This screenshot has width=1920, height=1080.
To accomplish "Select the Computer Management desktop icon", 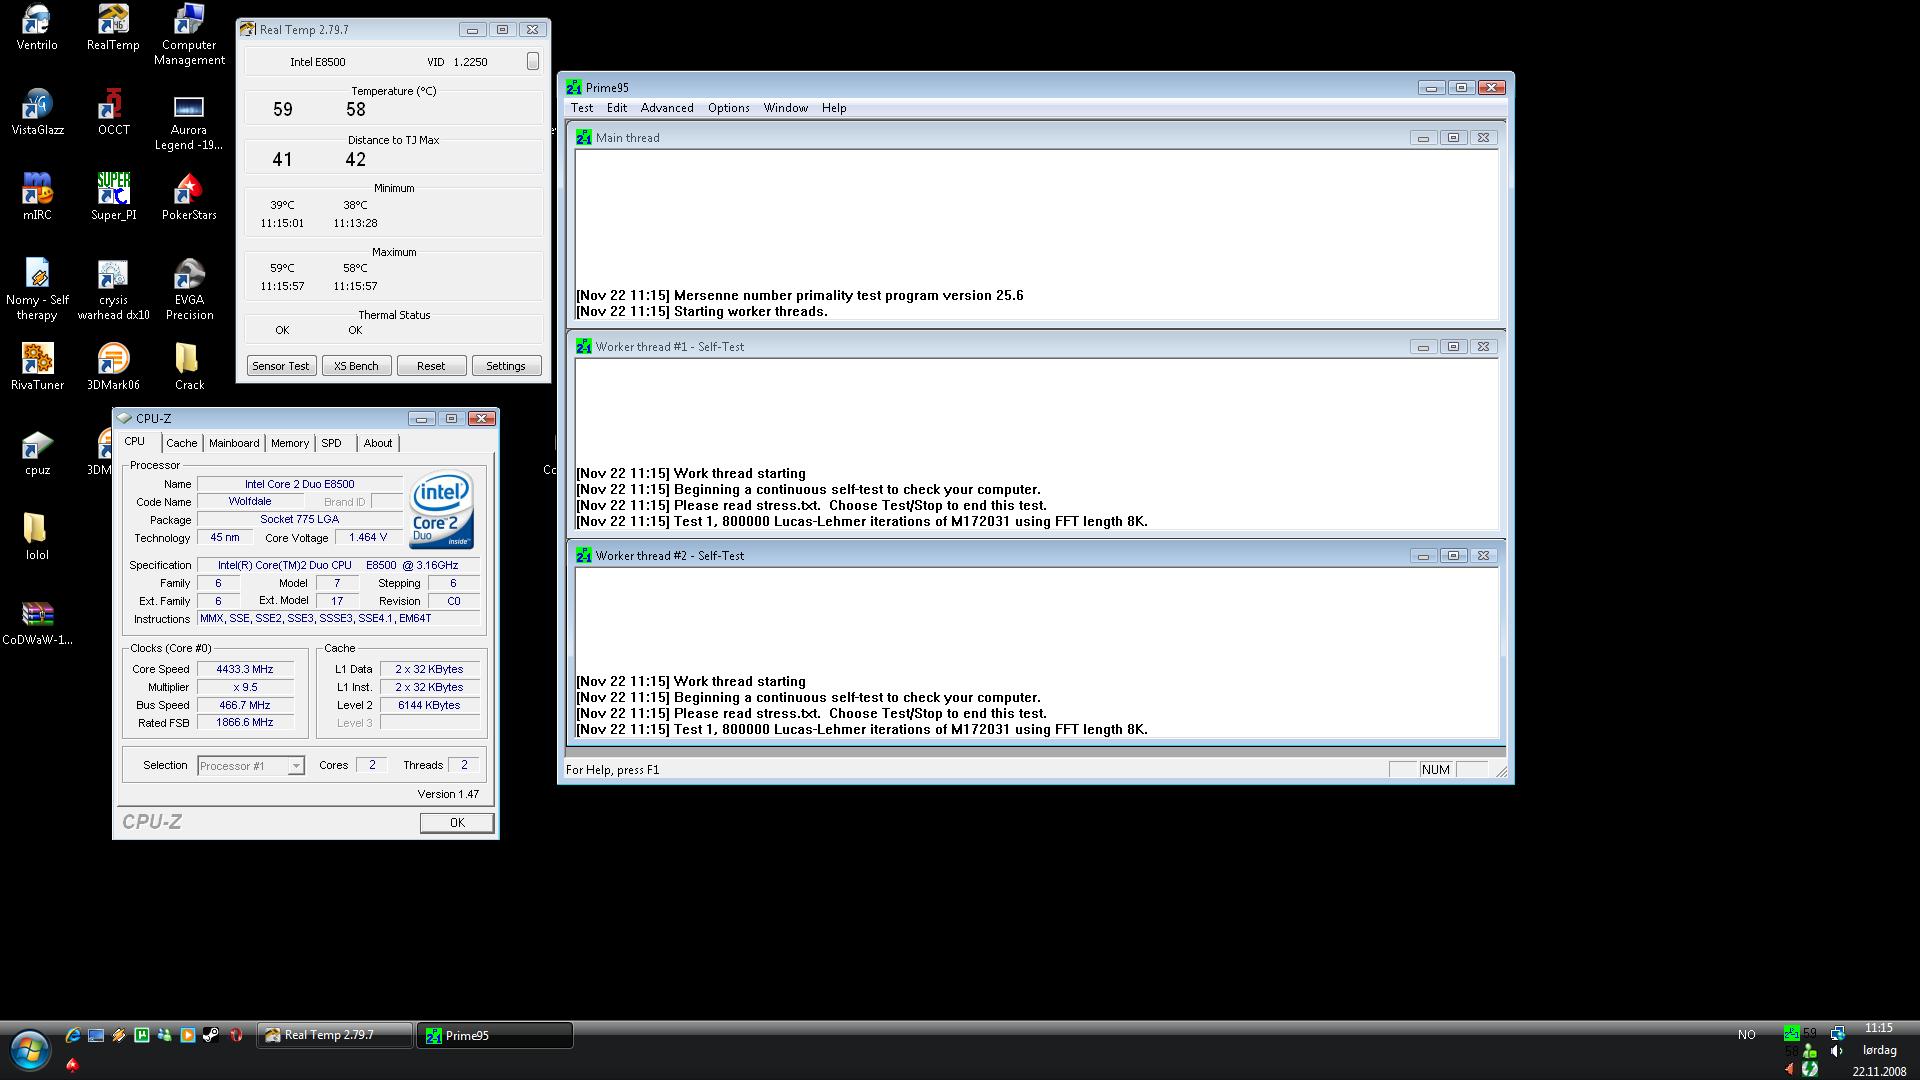I will (189, 35).
